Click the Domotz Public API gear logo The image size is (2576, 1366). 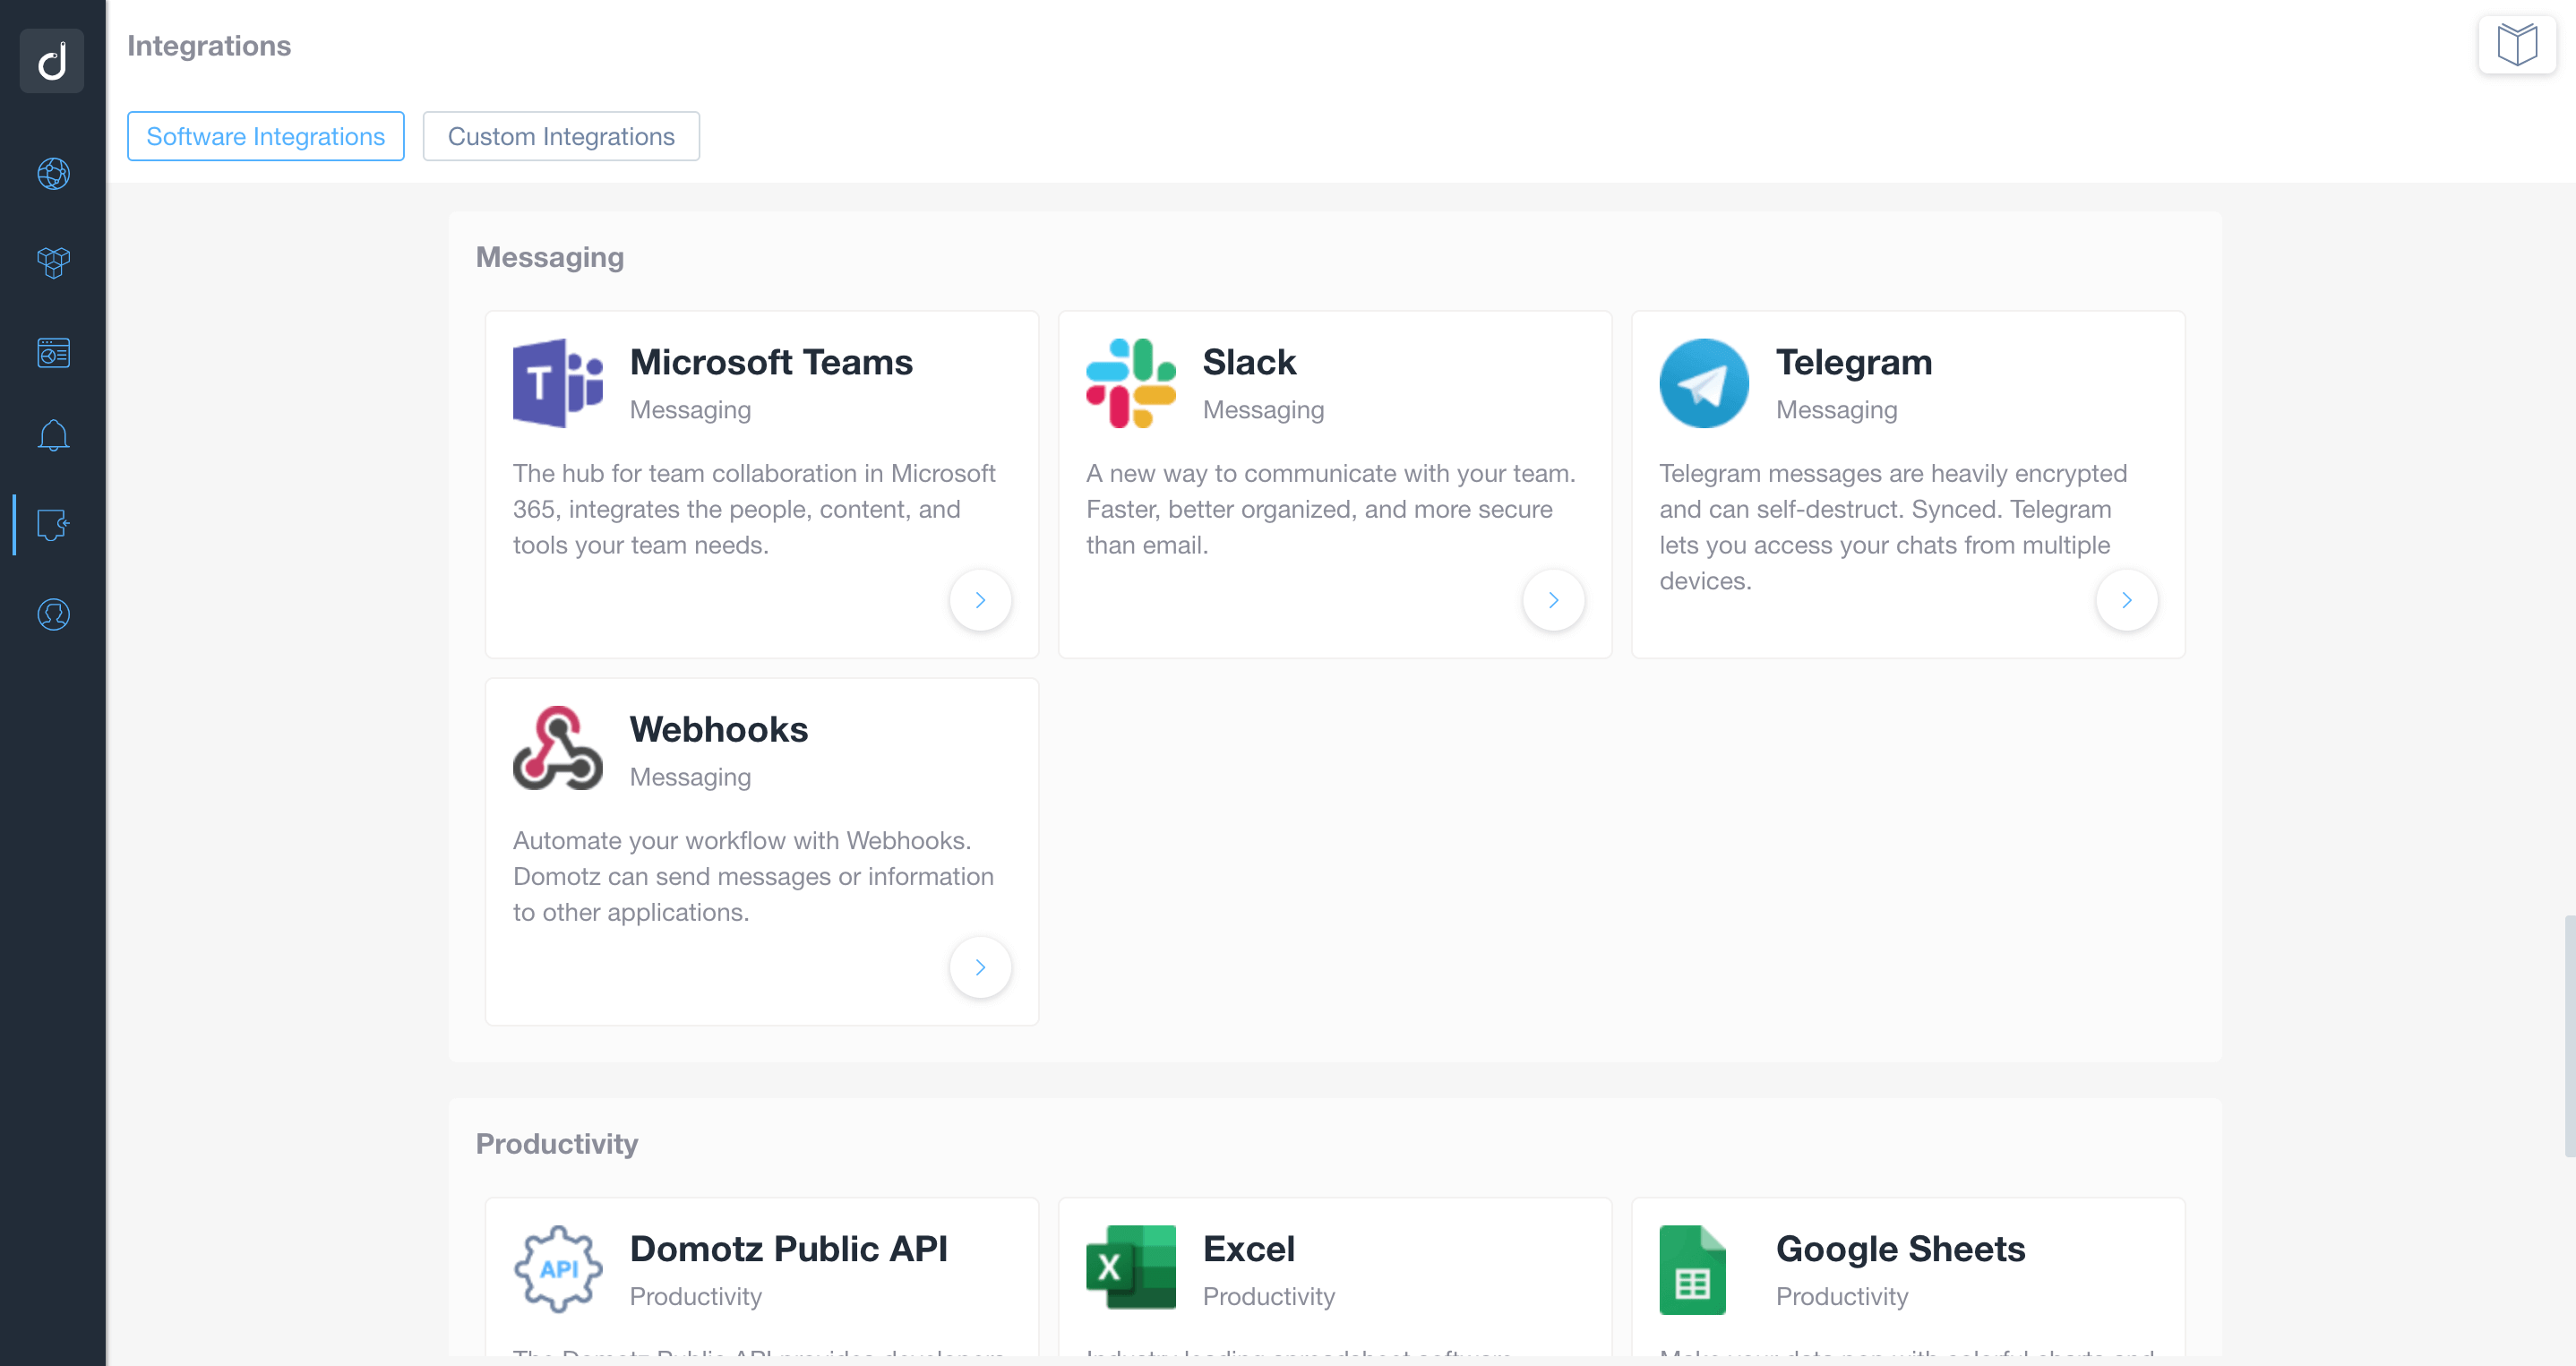click(x=557, y=1269)
